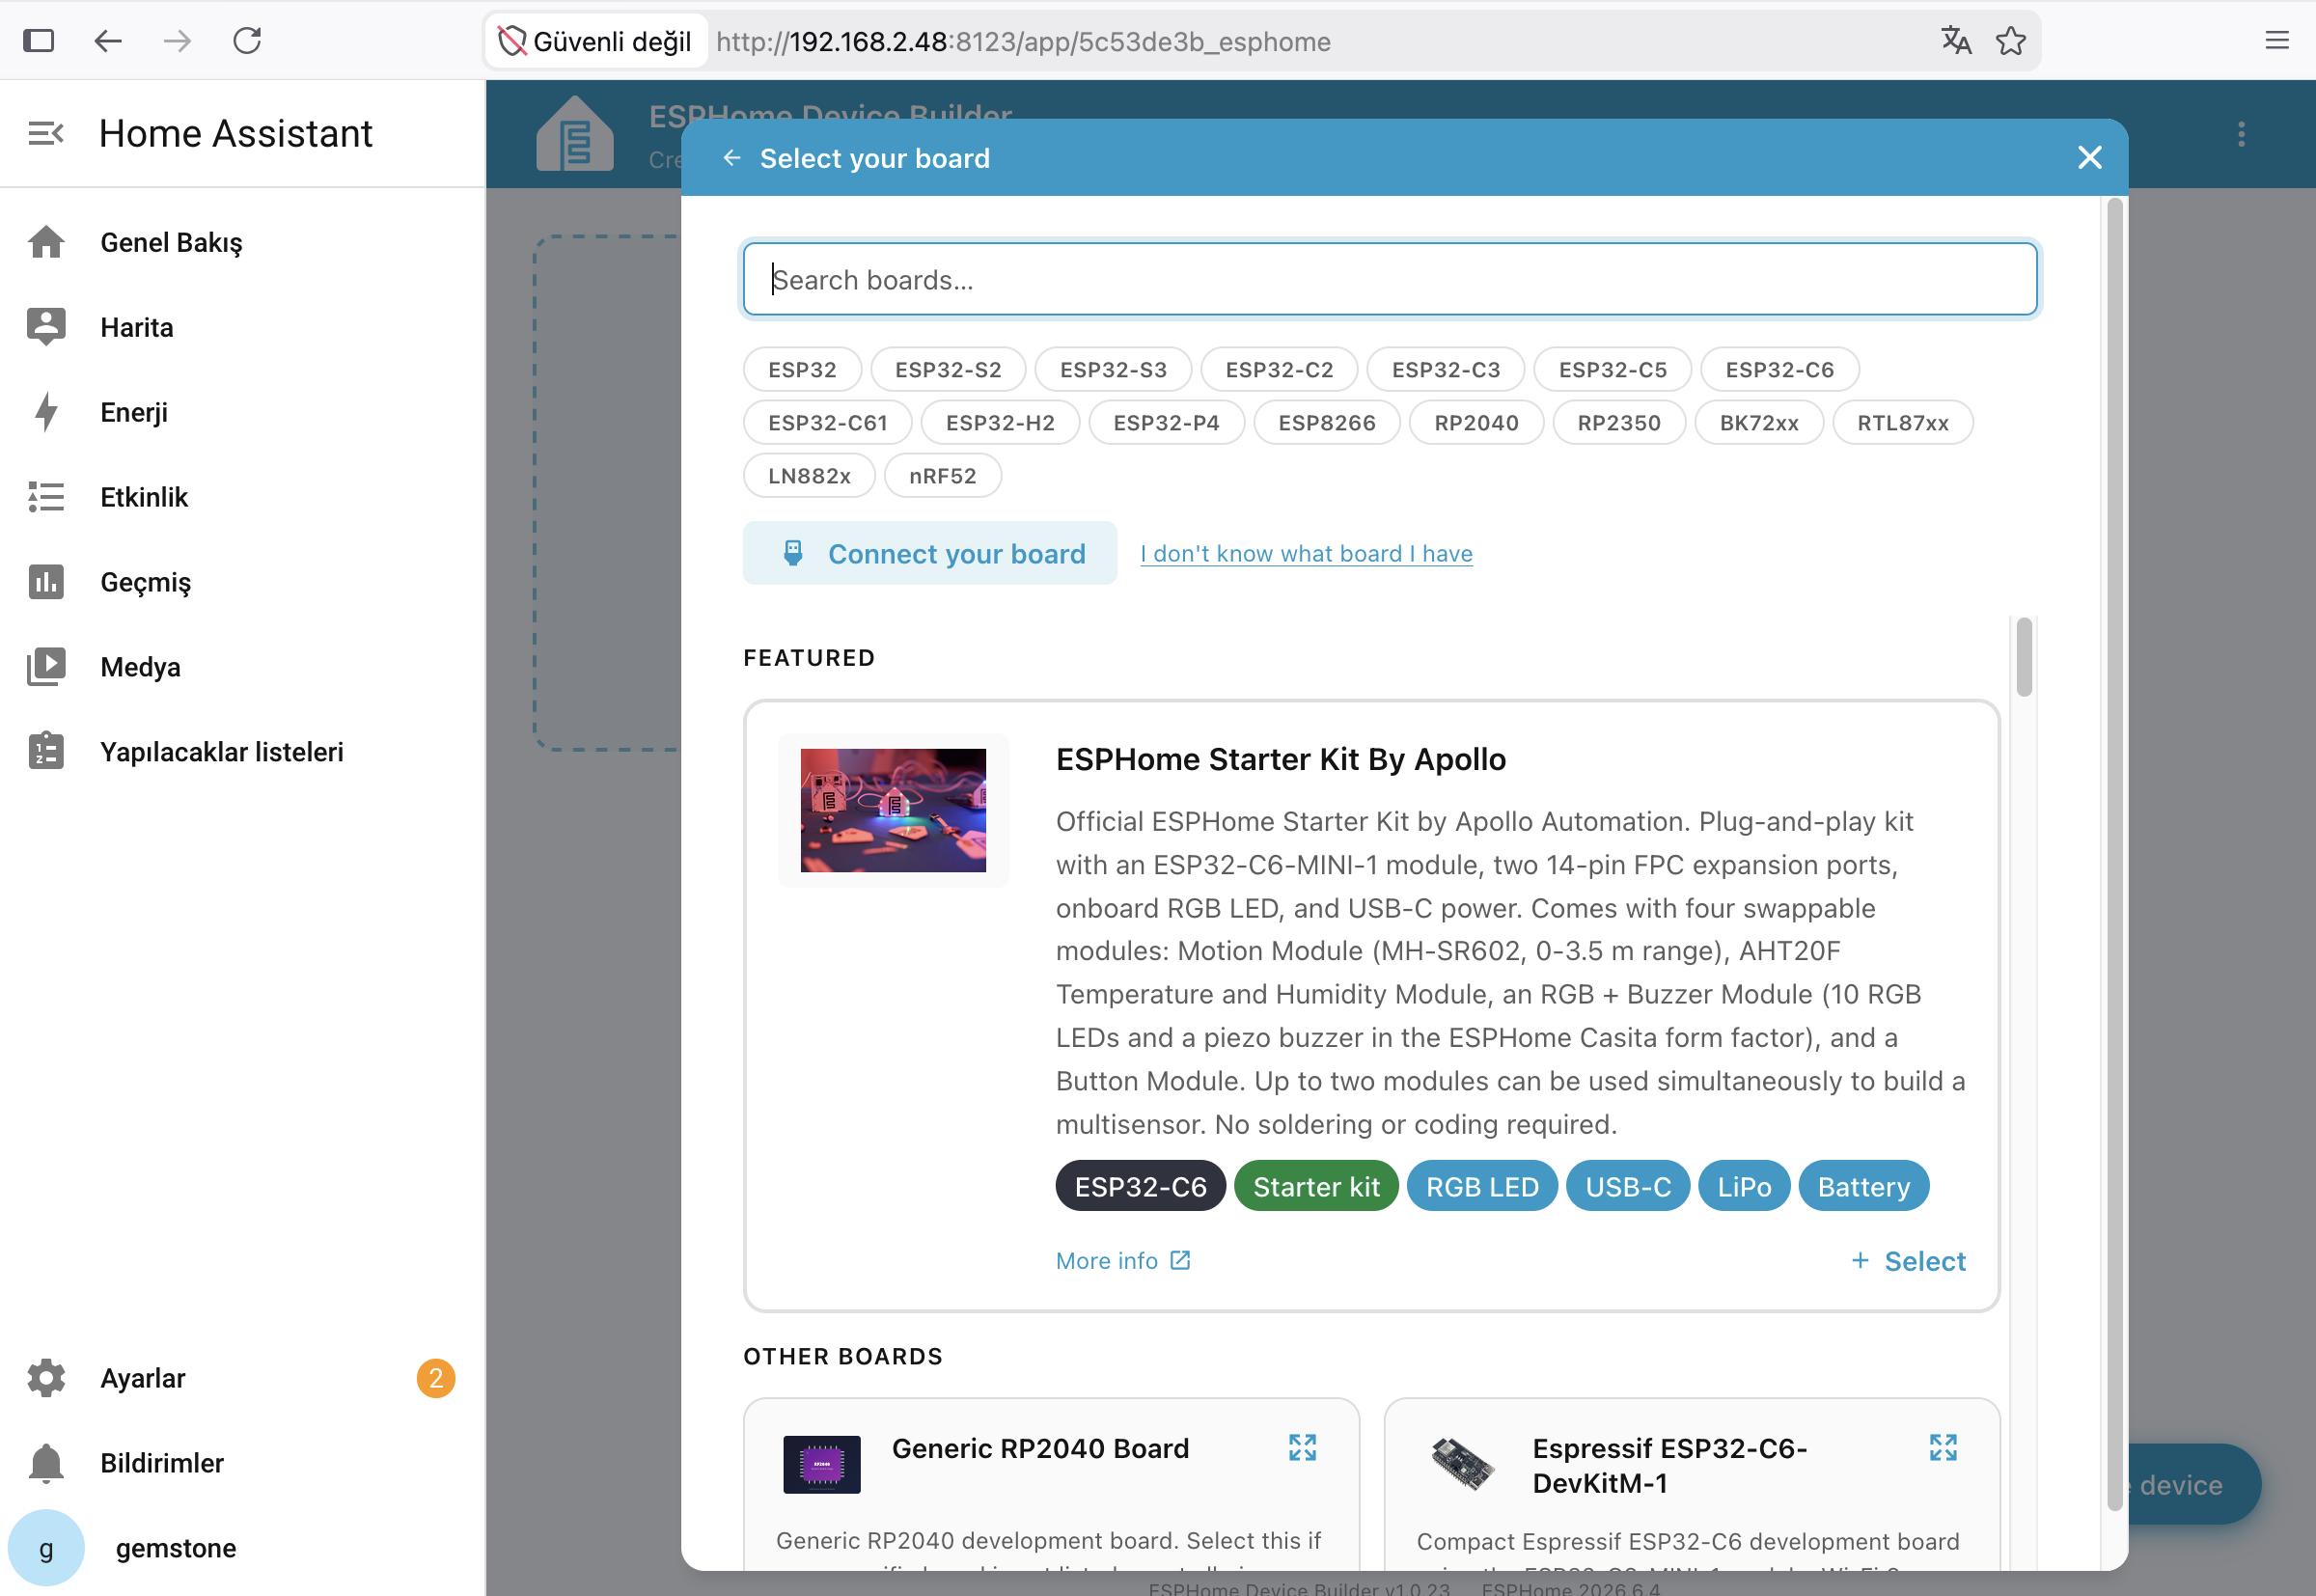This screenshot has height=1596, width=2316.
Task: Filter boards by ESP32-H2 chip
Action: click(1000, 422)
